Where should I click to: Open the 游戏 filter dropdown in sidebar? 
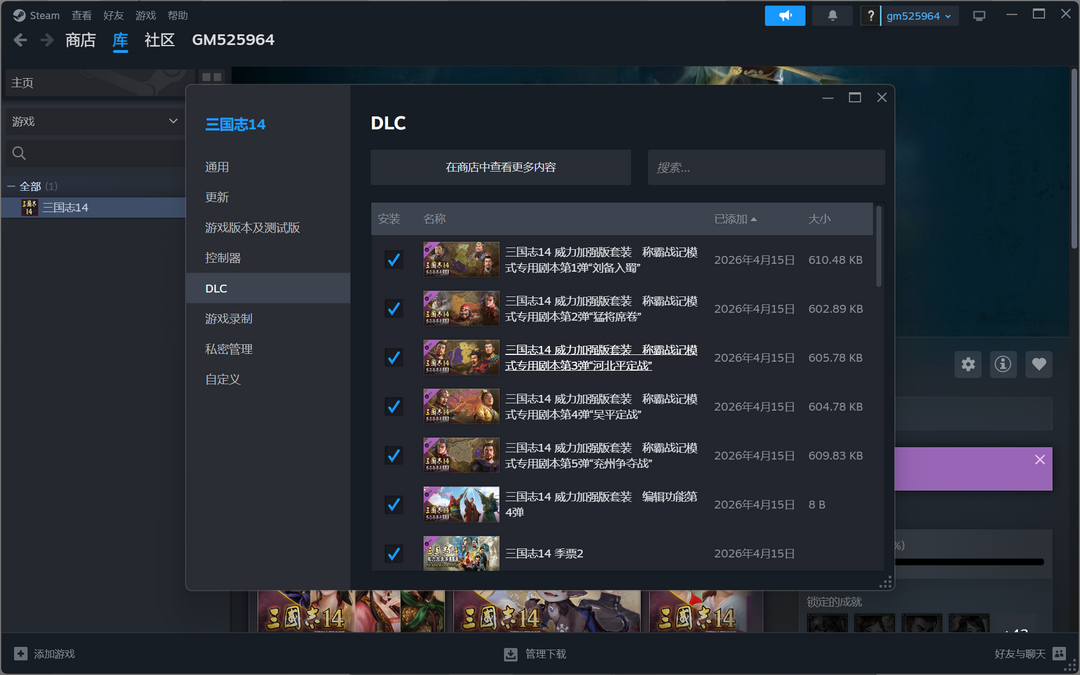coord(94,121)
